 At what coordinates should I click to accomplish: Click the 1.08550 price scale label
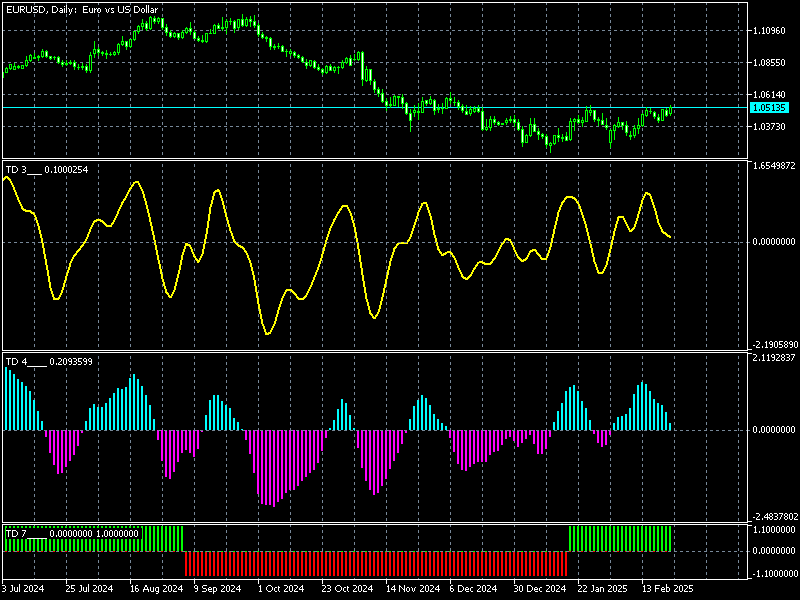tap(769, 63)
